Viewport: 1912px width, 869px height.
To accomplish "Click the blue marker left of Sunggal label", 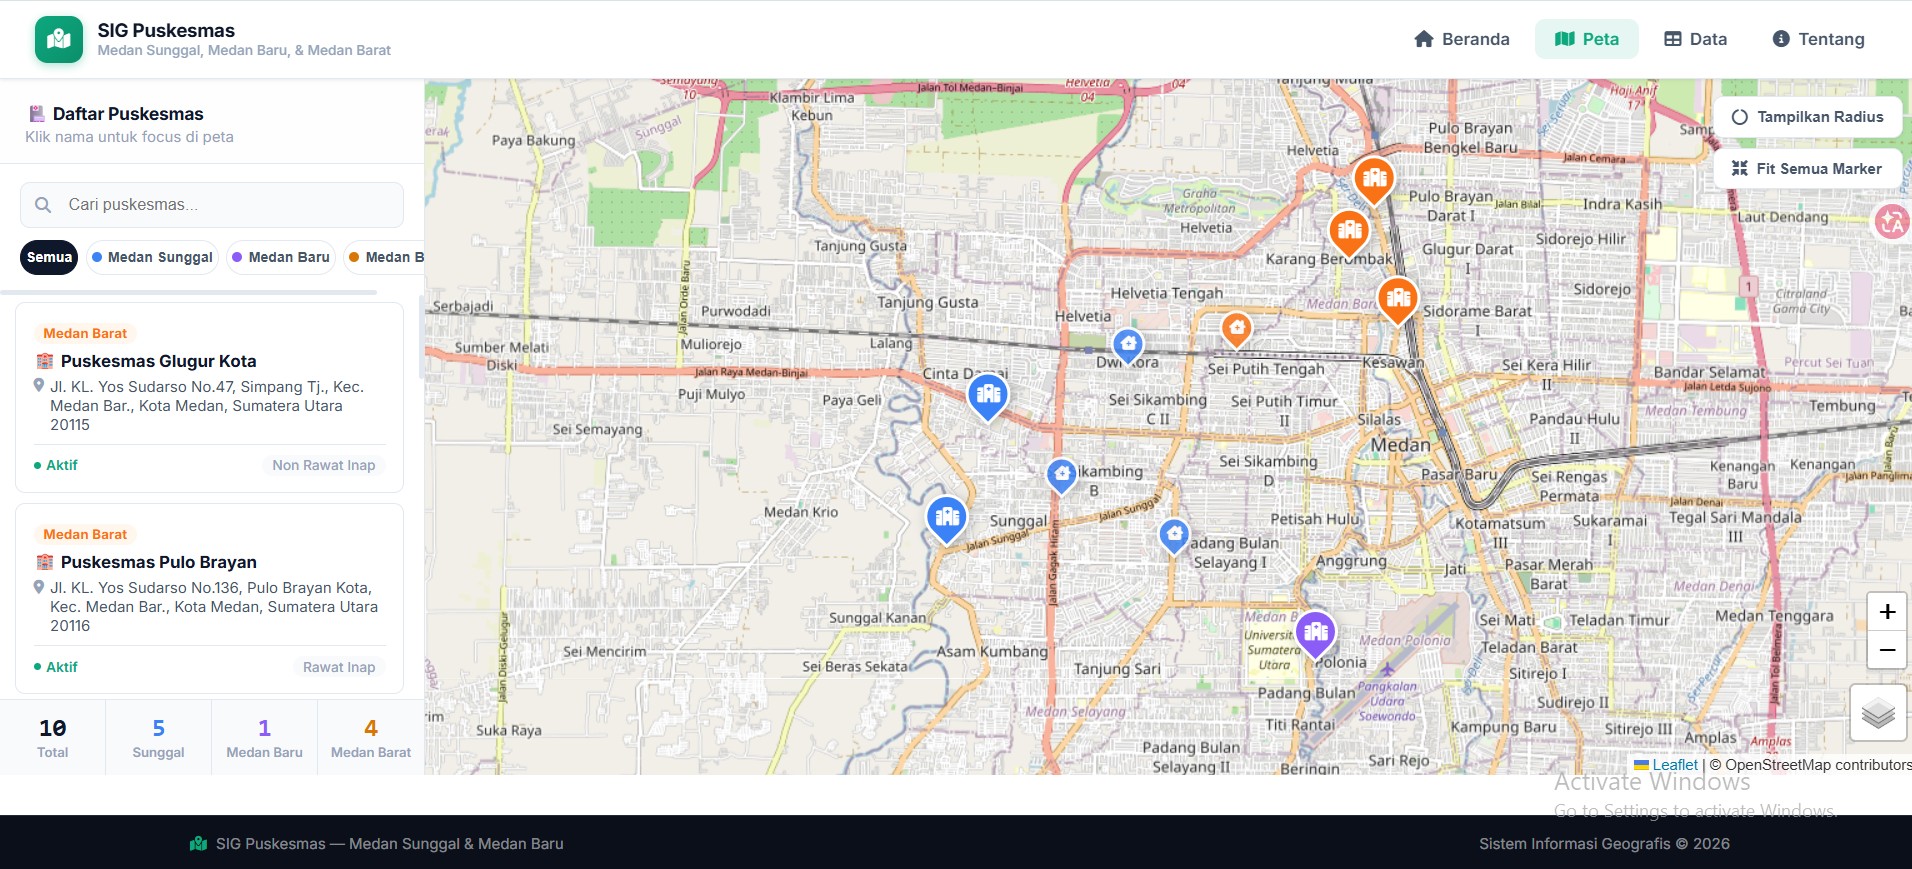I will pyautogui.click(x=946, y=519).
